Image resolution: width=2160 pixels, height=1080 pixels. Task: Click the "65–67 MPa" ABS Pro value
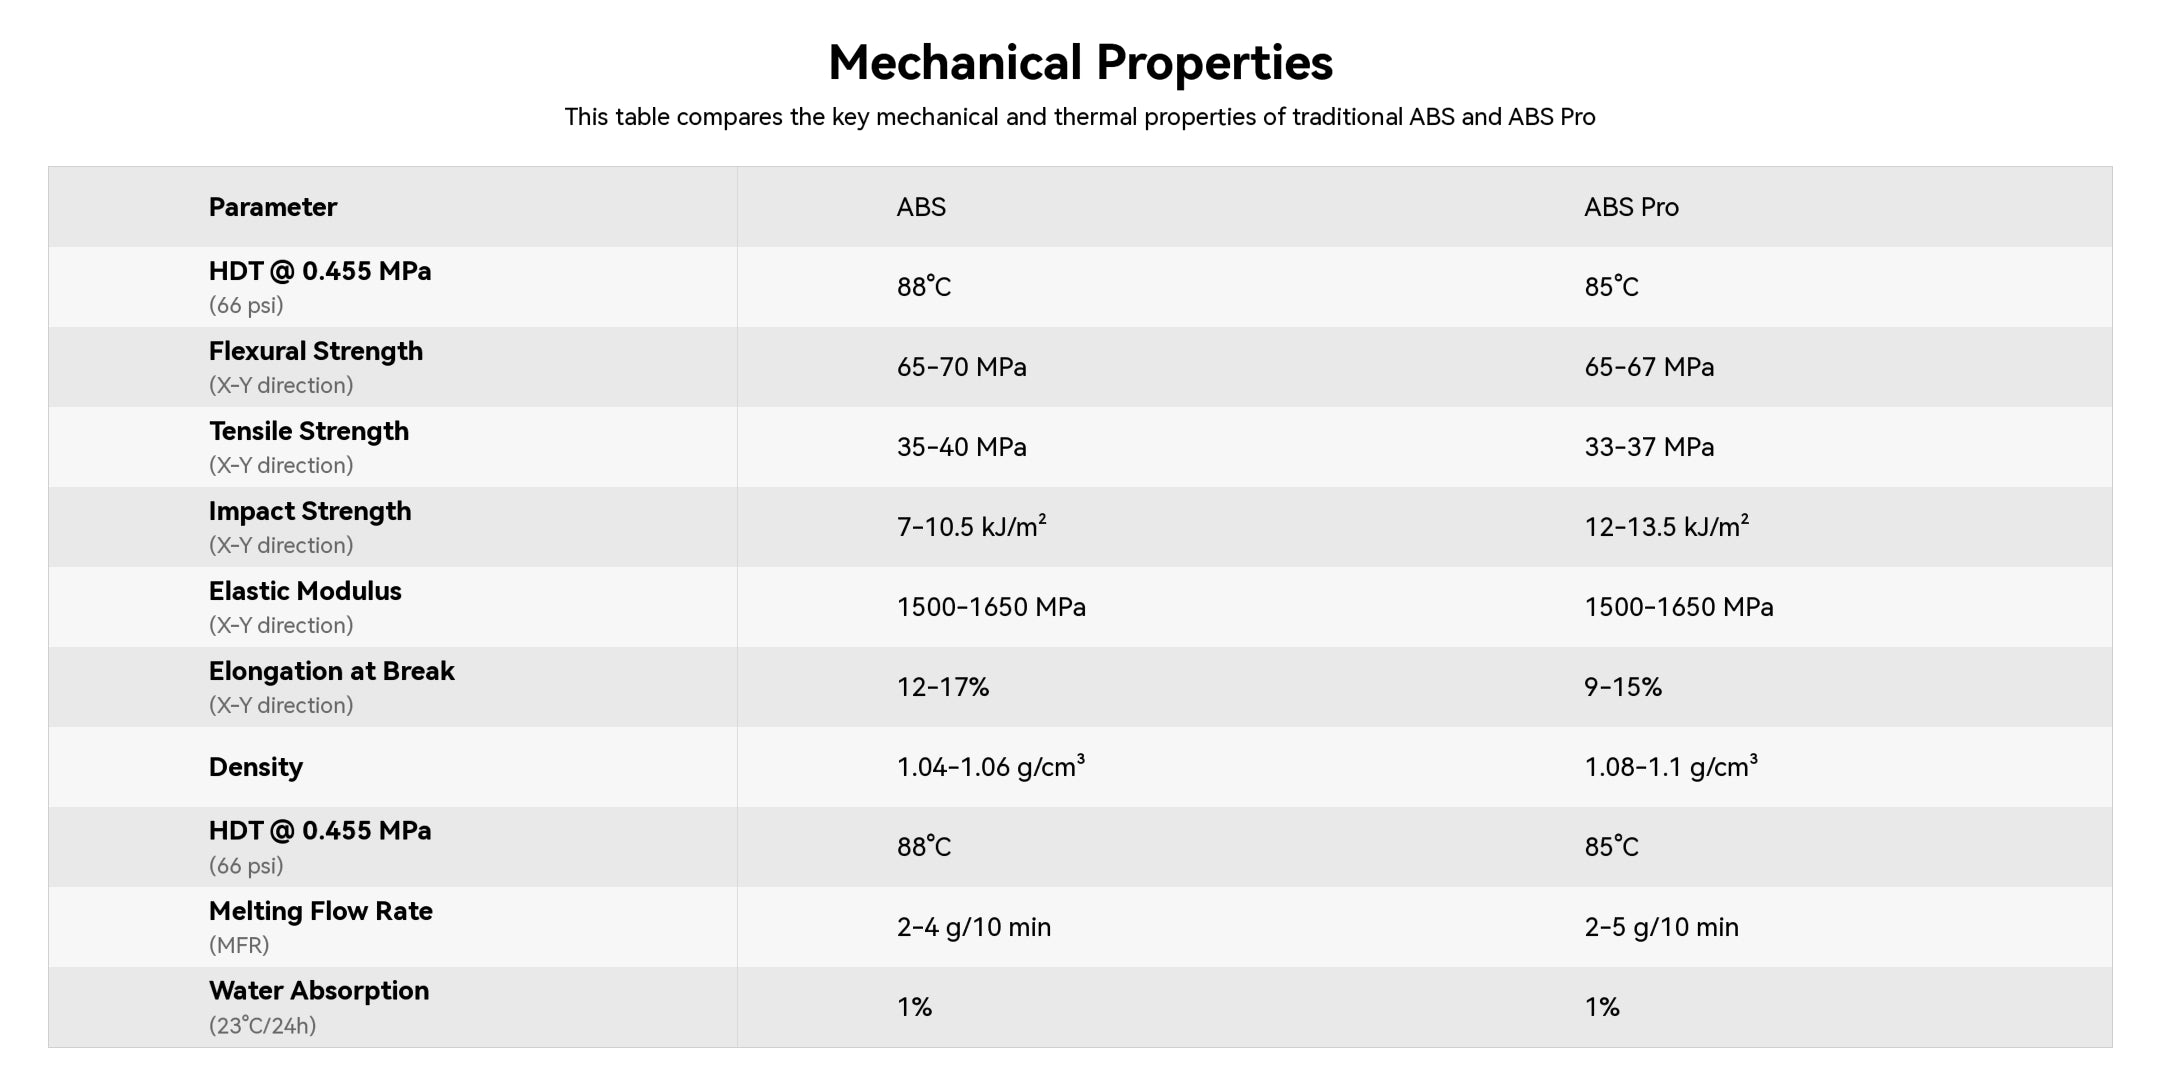(1648, 367)
